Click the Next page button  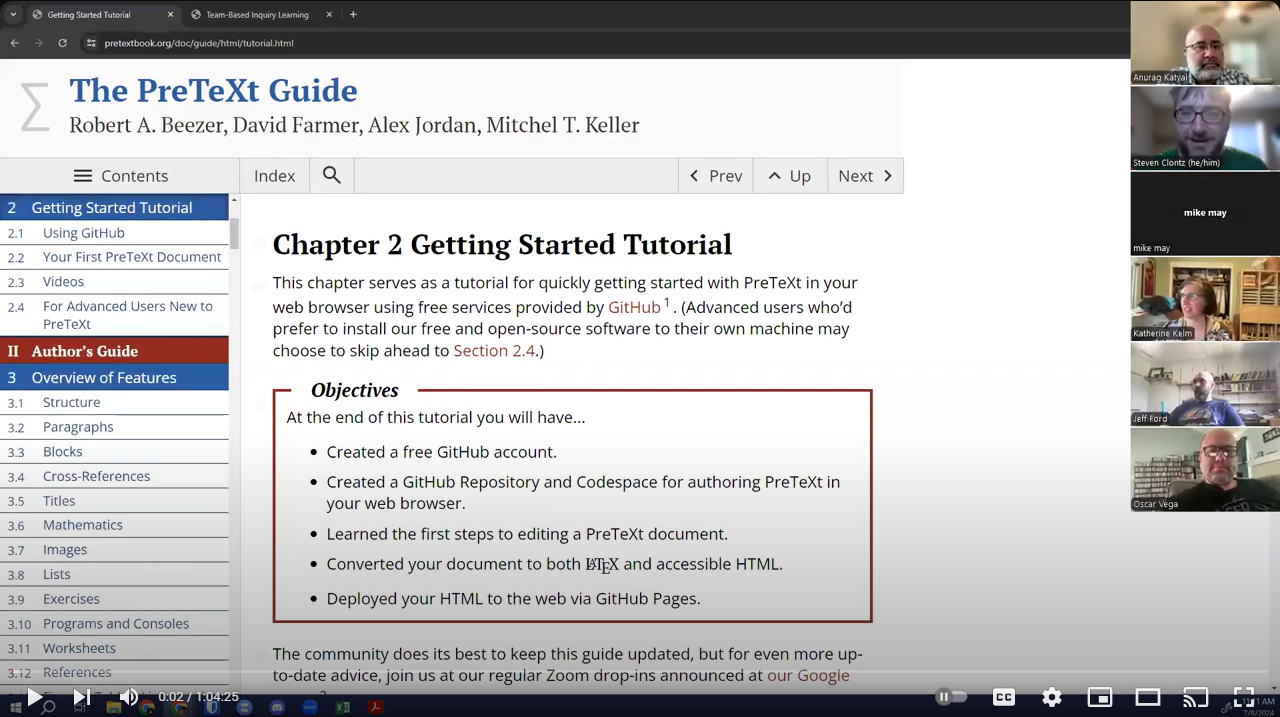click(x=865, y=176)
